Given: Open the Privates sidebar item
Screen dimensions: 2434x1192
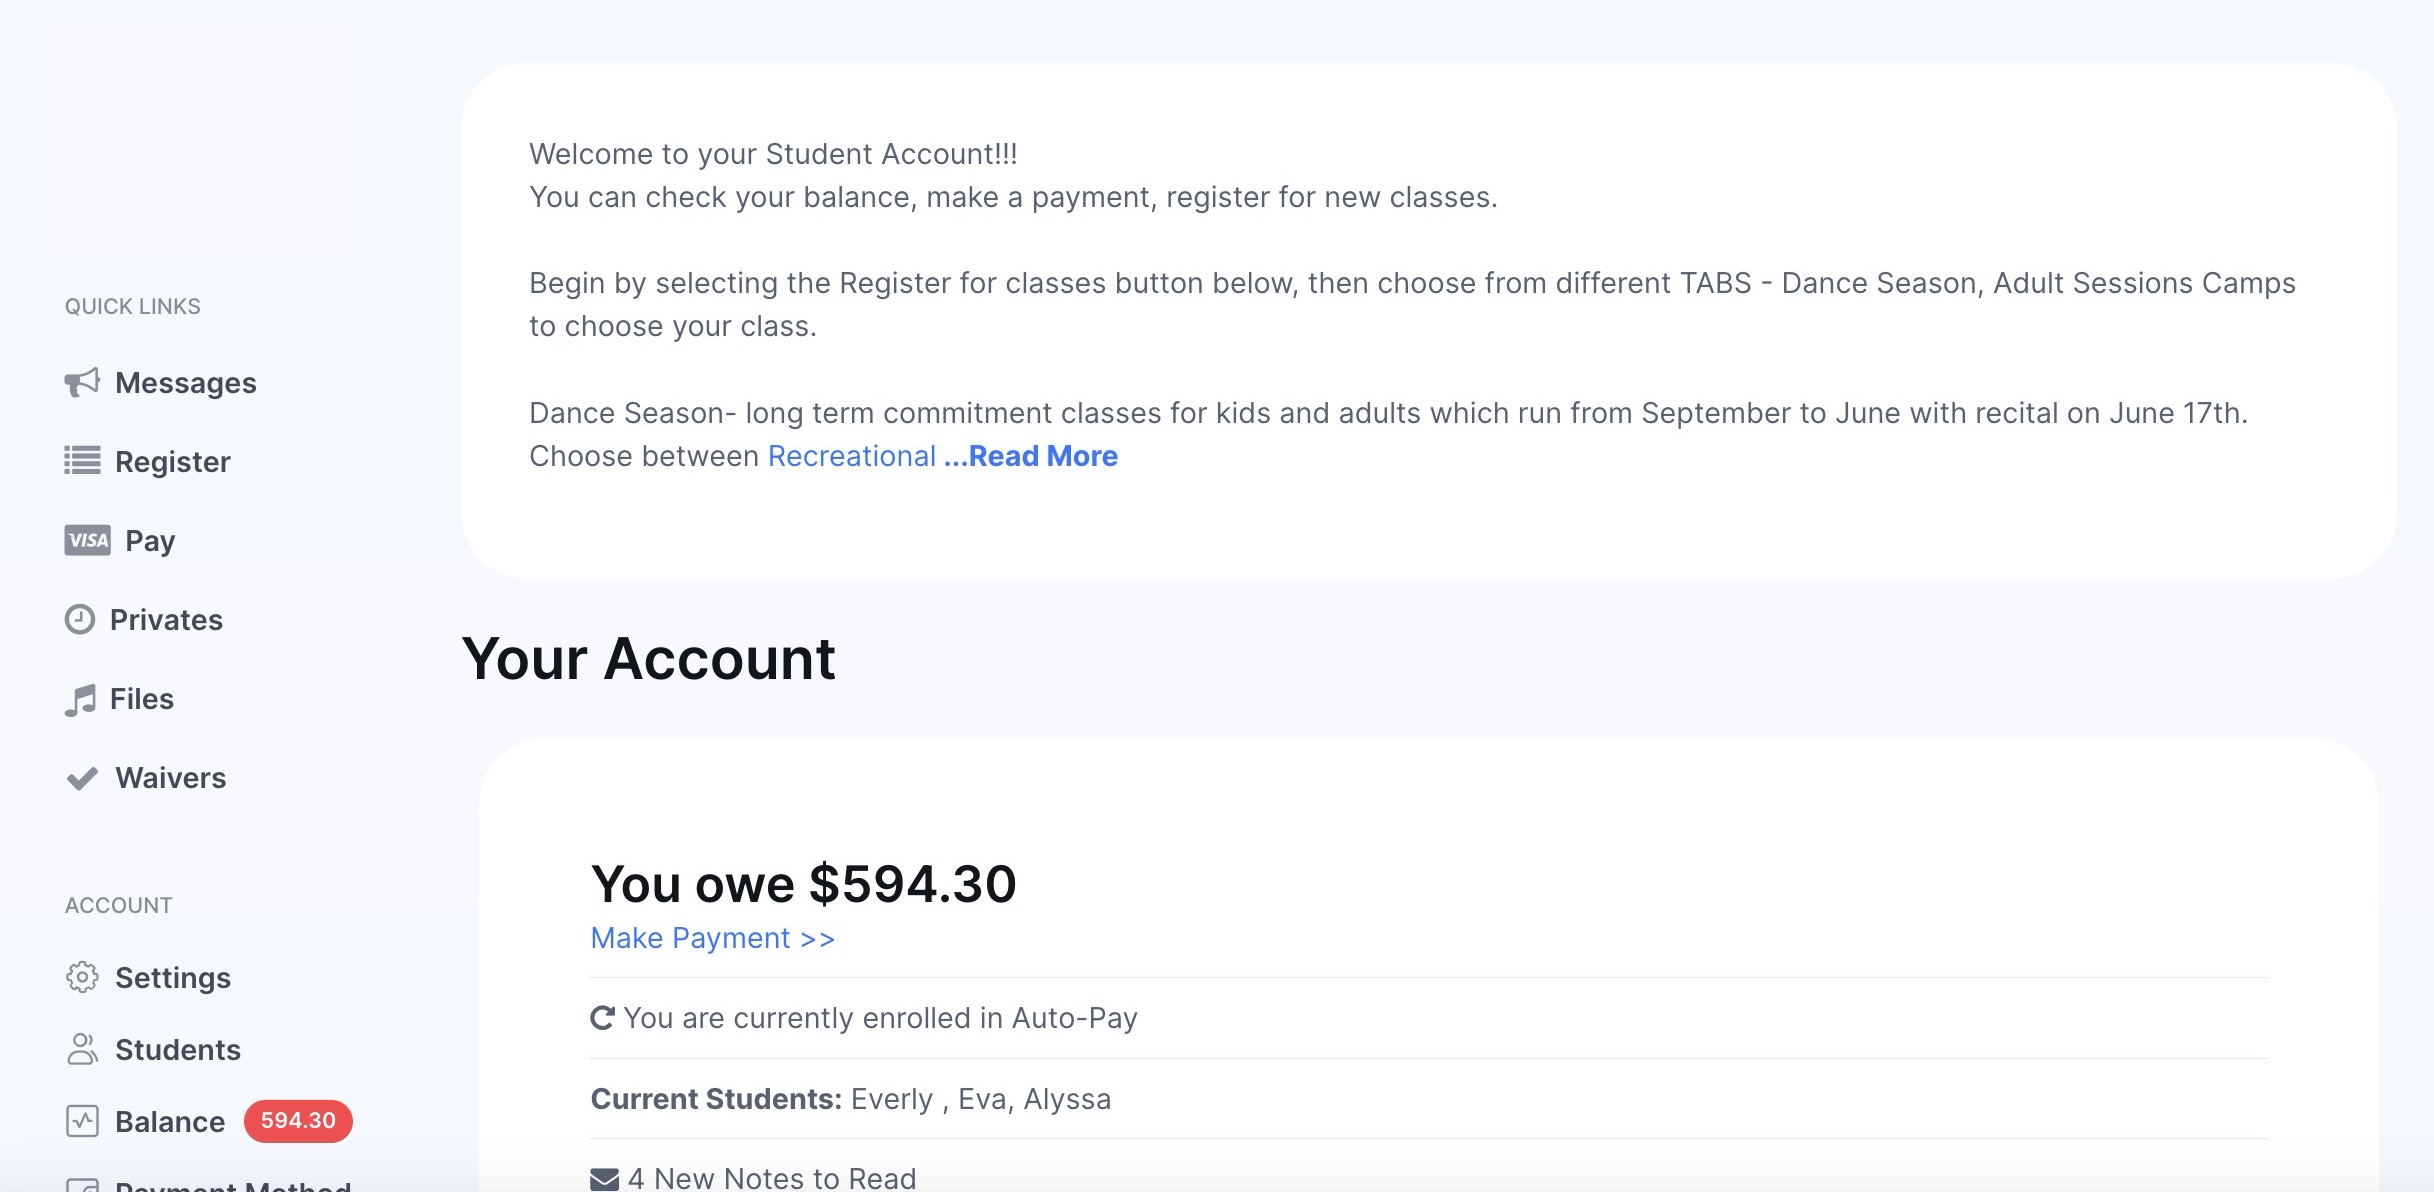Looking at the screenshot, I should tap(166, 619).
